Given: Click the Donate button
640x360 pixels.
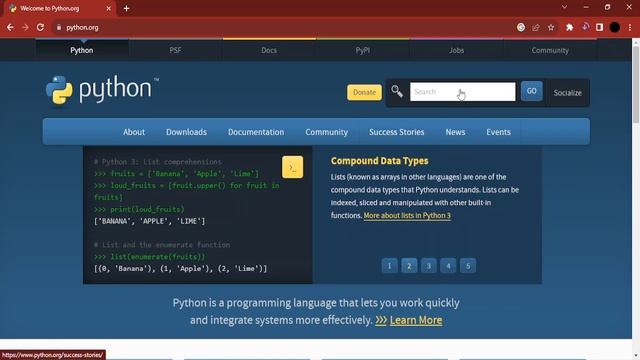Looking at the screenshot, I should point(364,92).
